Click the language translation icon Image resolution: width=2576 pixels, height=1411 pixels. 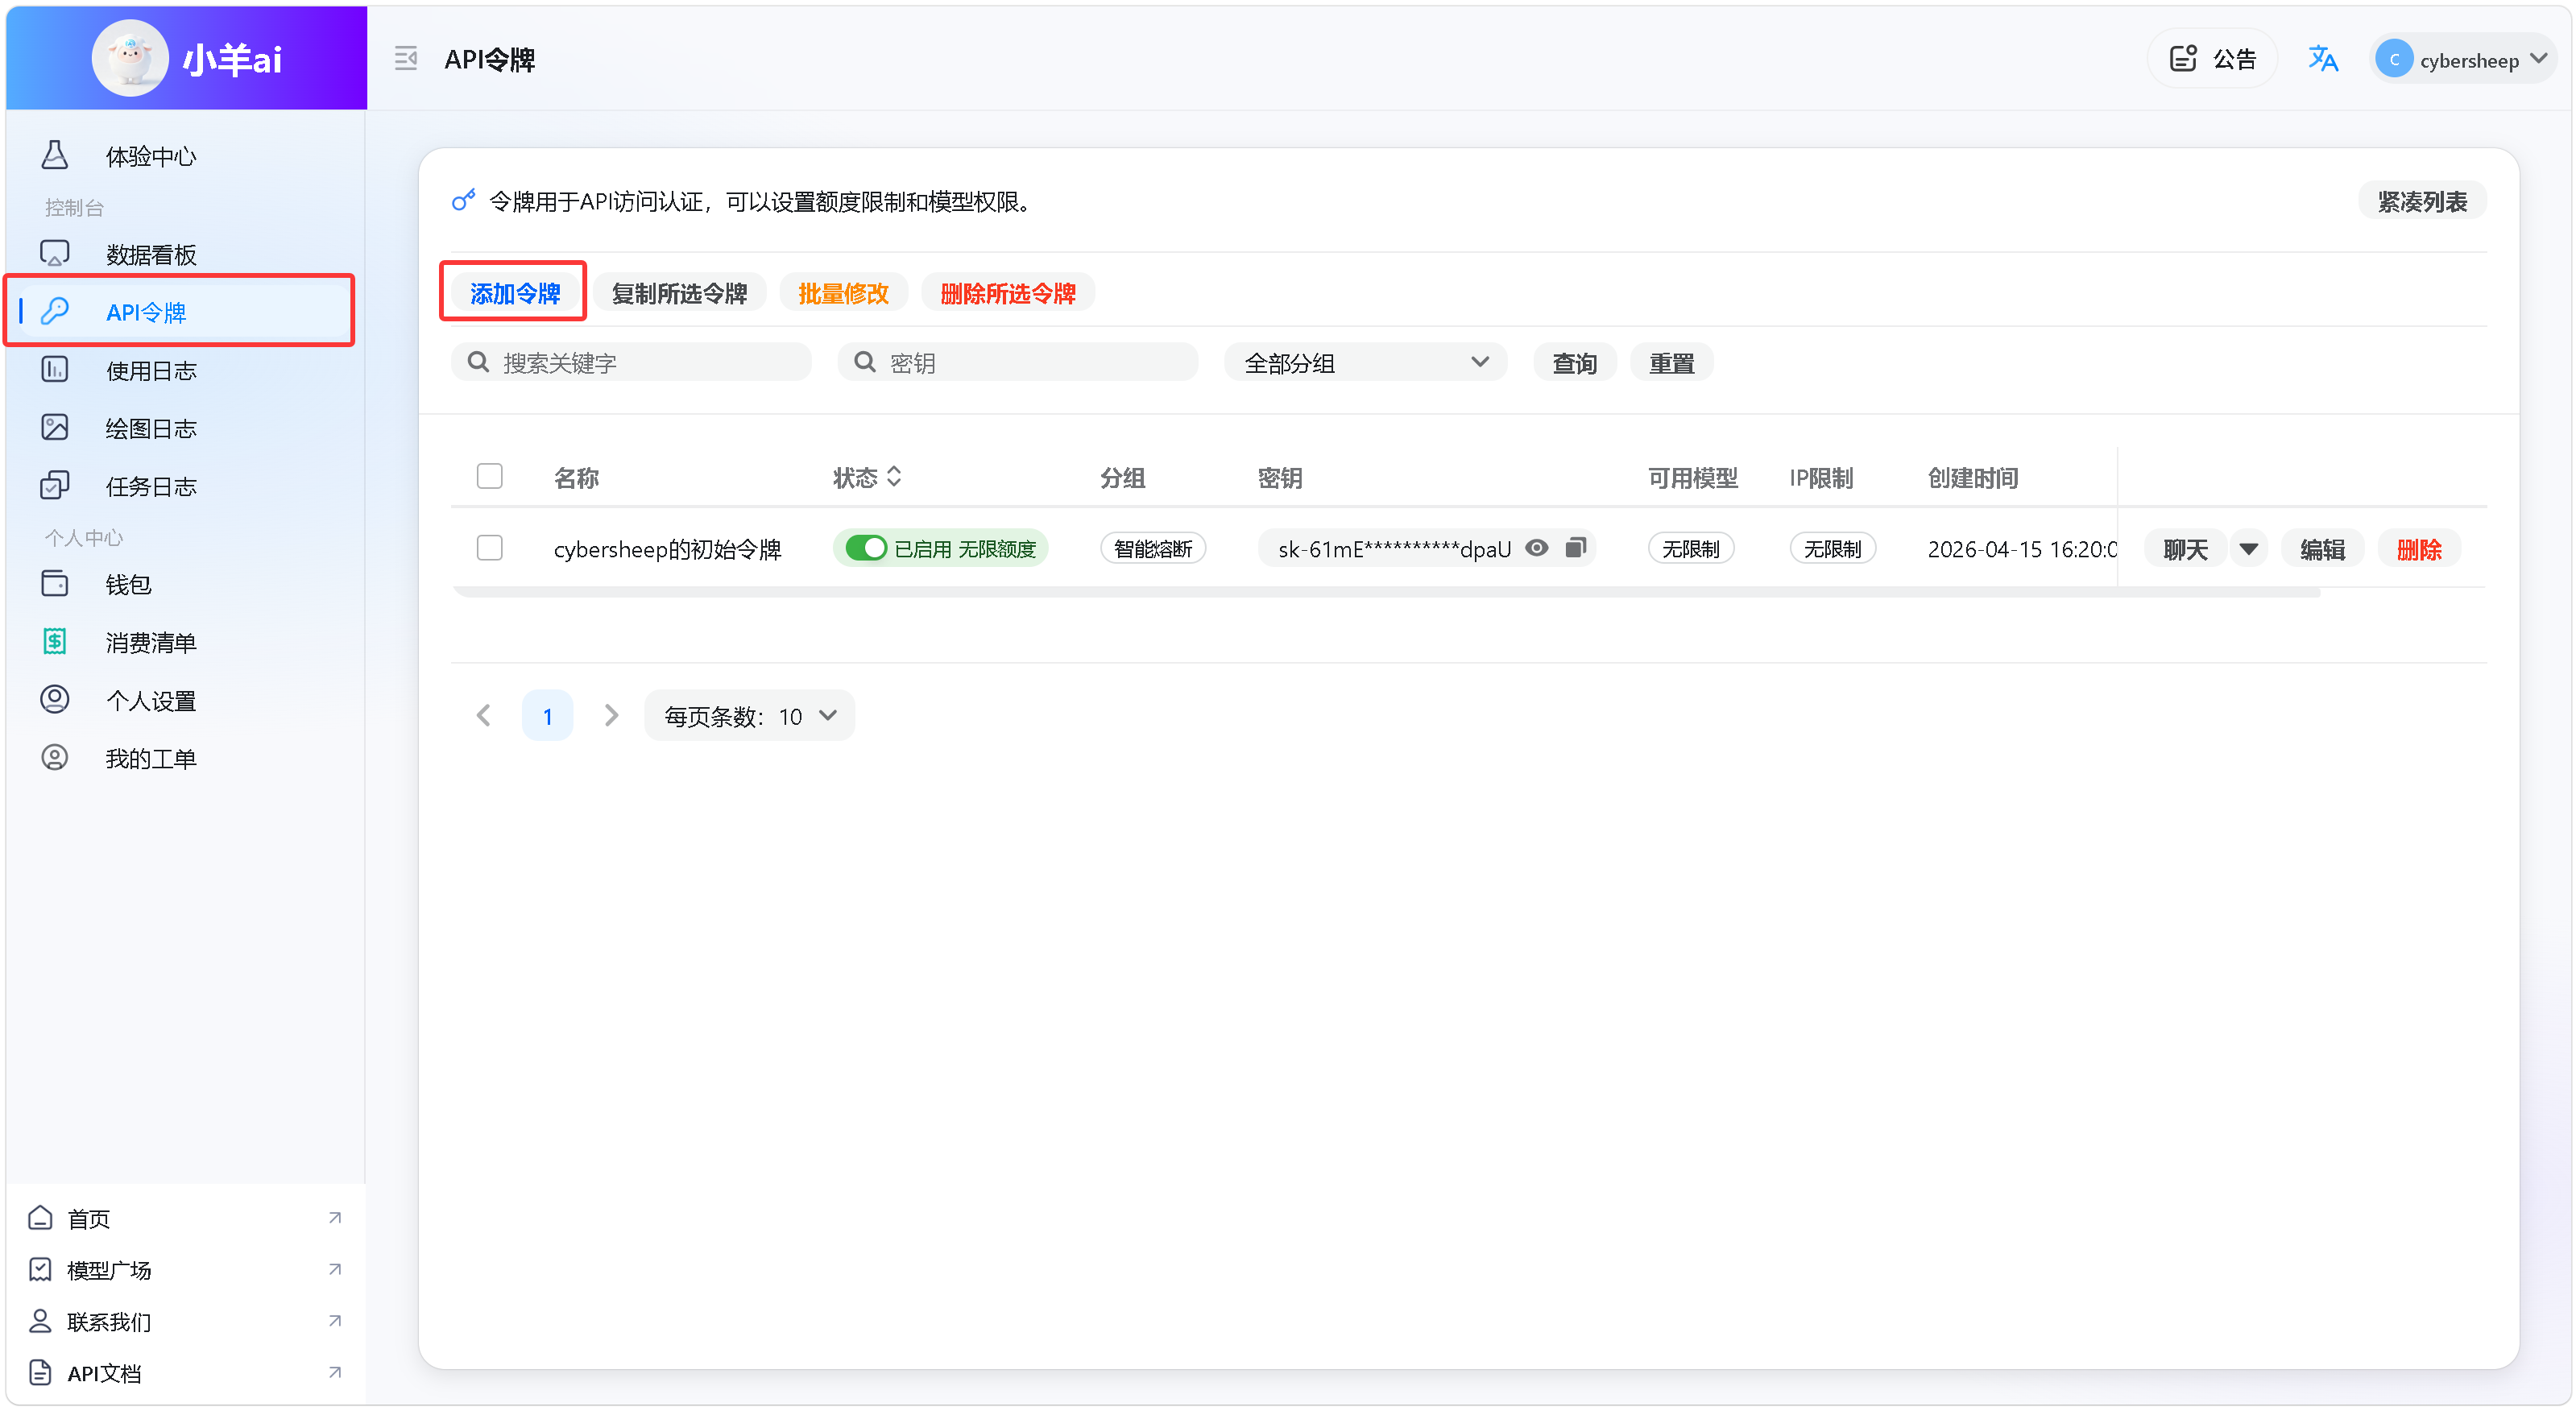point(2322,59)
